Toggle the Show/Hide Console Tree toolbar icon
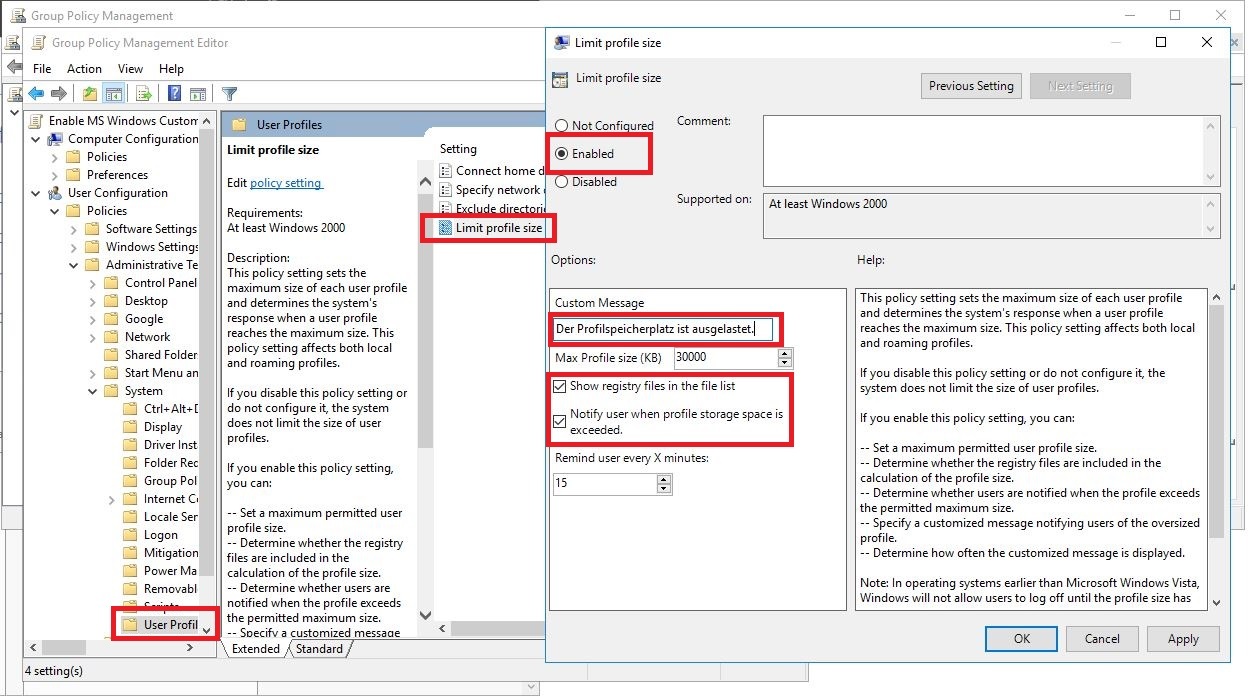1252x696 pixels. (114, 94)
